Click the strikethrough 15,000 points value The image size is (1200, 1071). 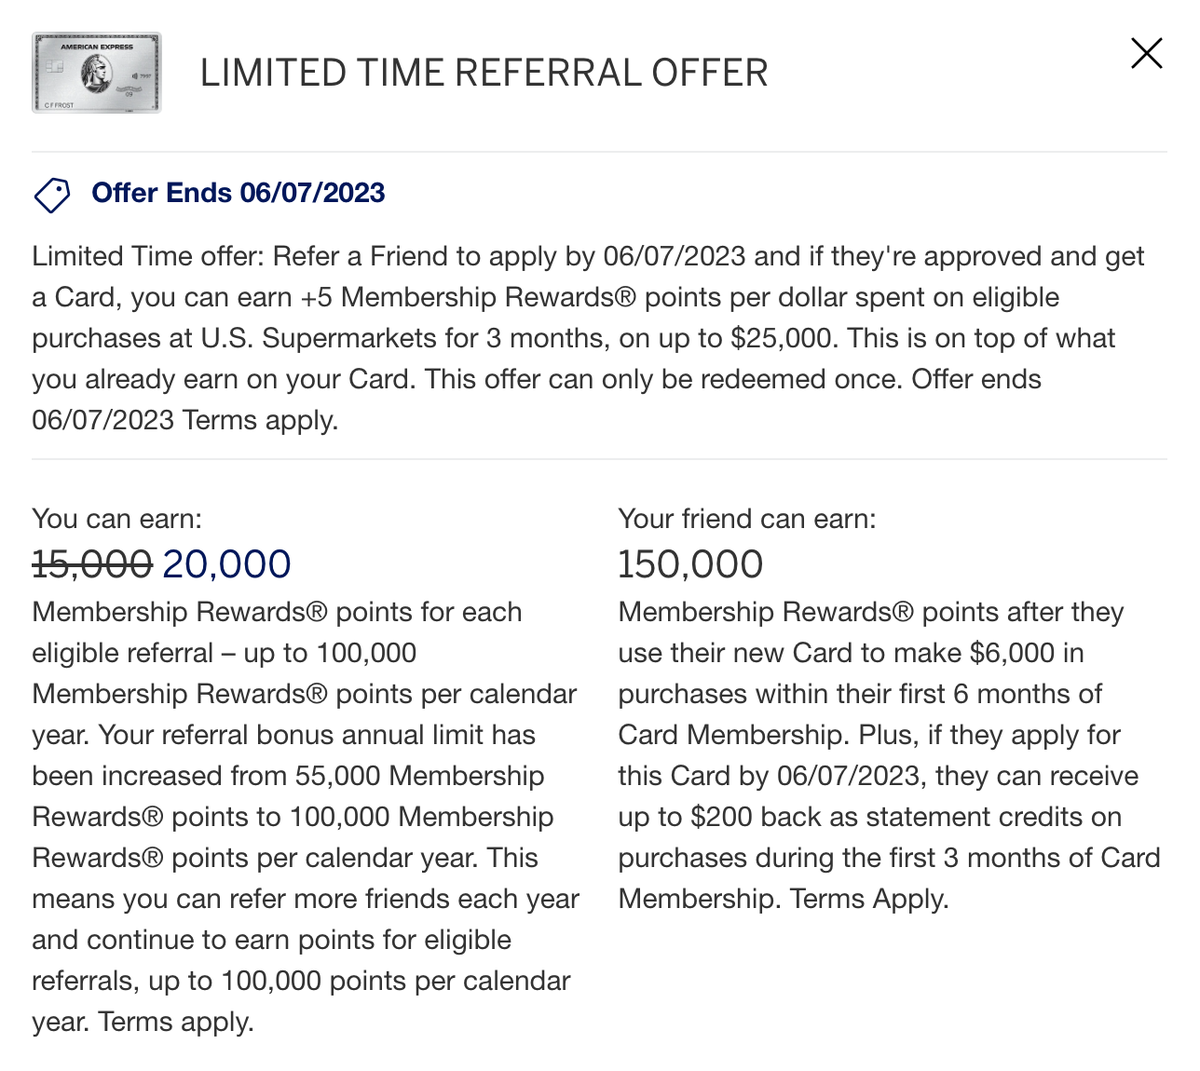point(92,563)
